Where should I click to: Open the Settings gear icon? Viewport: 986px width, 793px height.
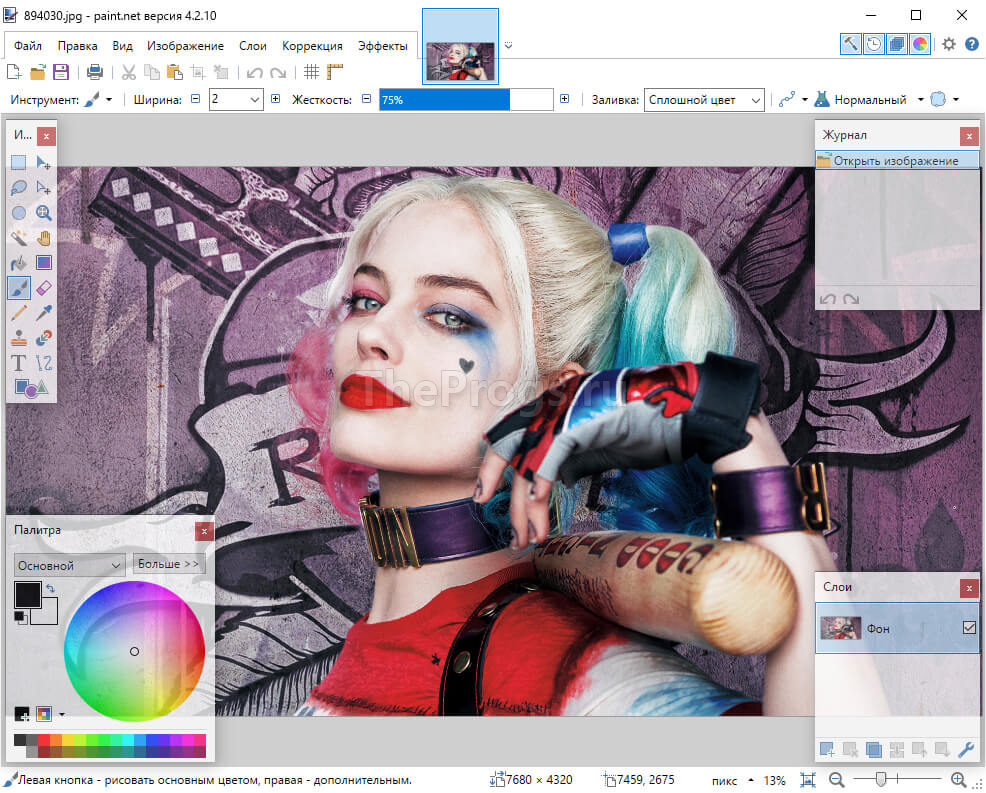(x=948, y=44)
